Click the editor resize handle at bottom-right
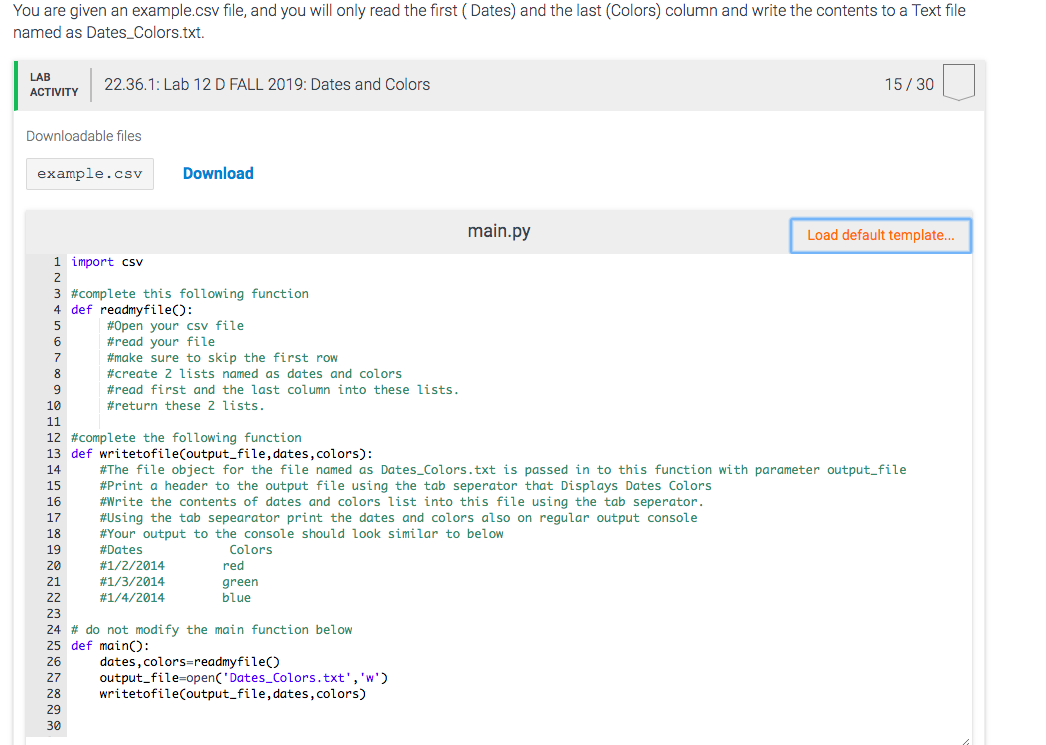 click(965, 738)
